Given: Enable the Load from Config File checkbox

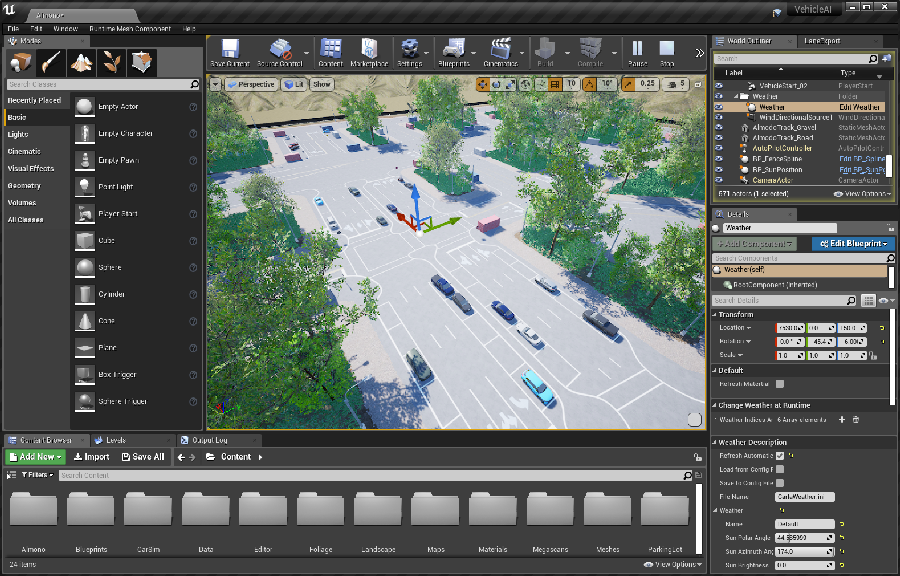Looking at the screenshot, I should coord(780,469).
